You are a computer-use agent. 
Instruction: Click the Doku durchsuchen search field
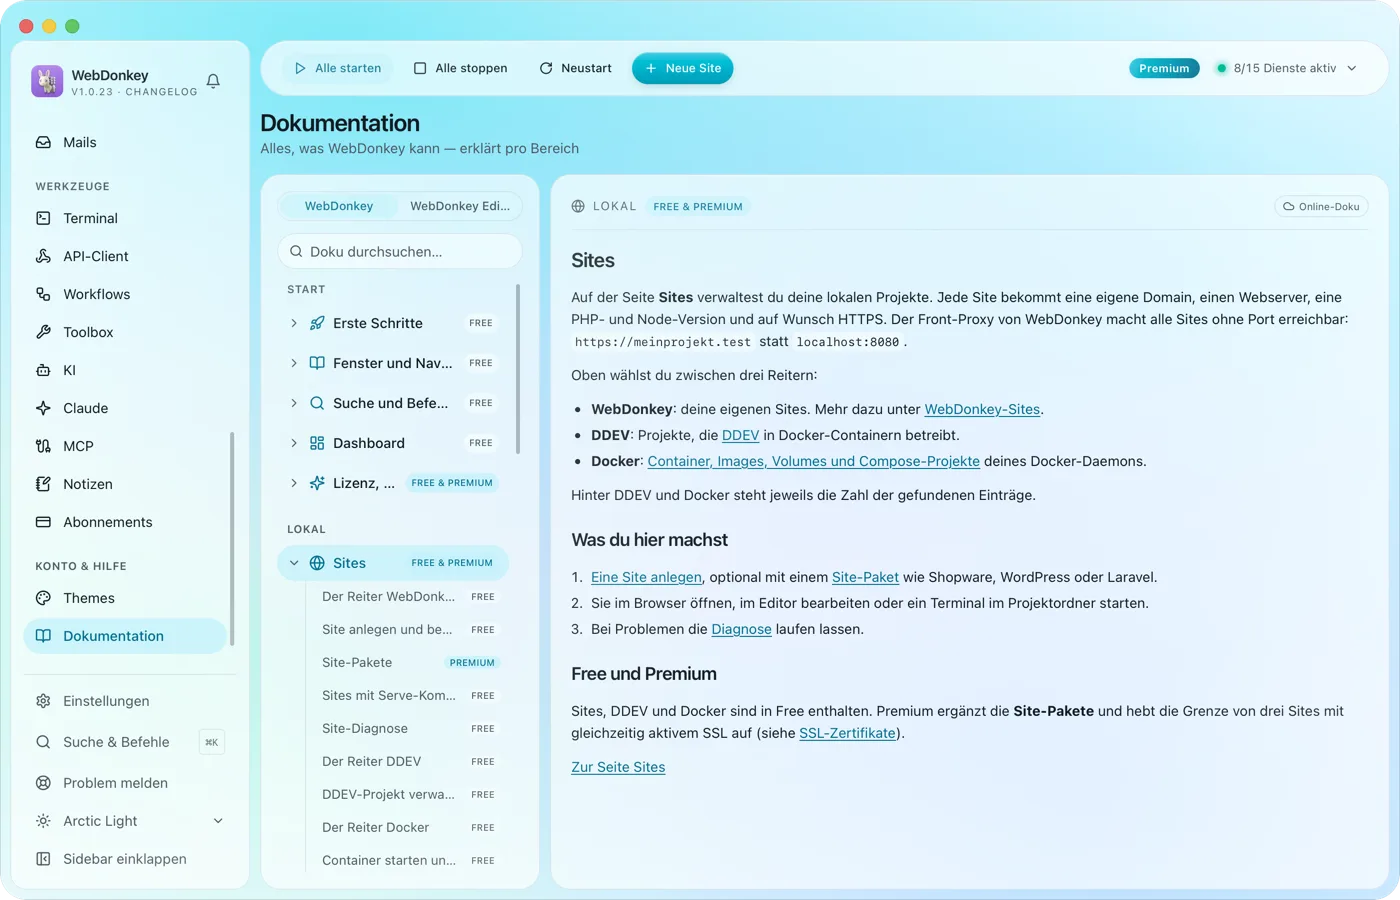pos(400,251)
